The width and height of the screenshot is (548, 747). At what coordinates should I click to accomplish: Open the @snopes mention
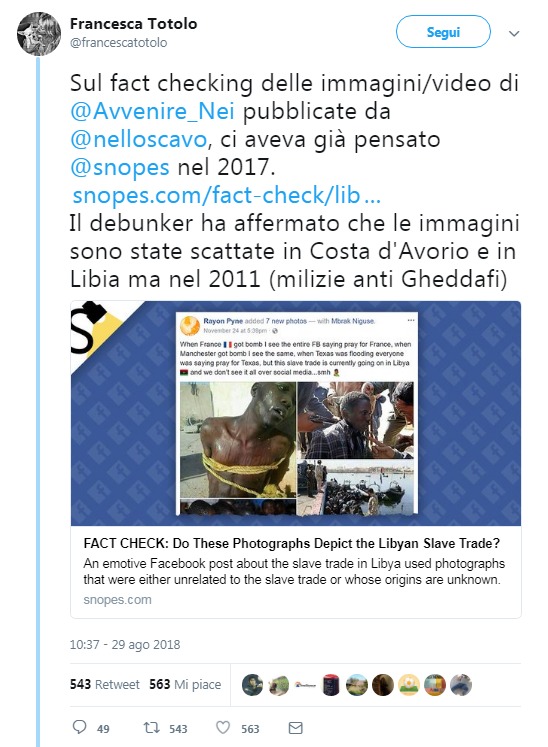[x=120, y=167]
